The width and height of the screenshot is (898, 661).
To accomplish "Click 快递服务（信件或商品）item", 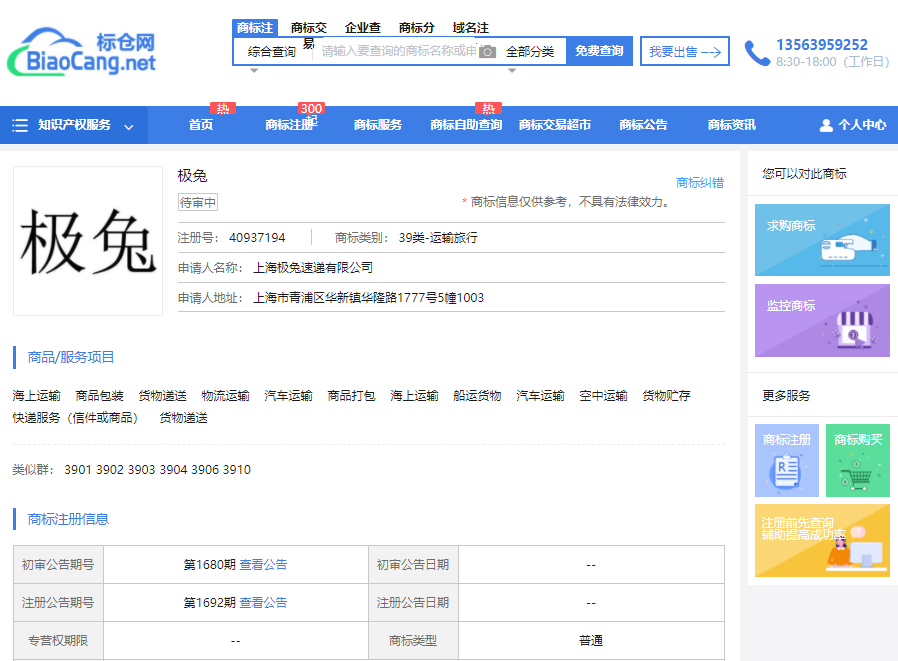I will 75,418.
